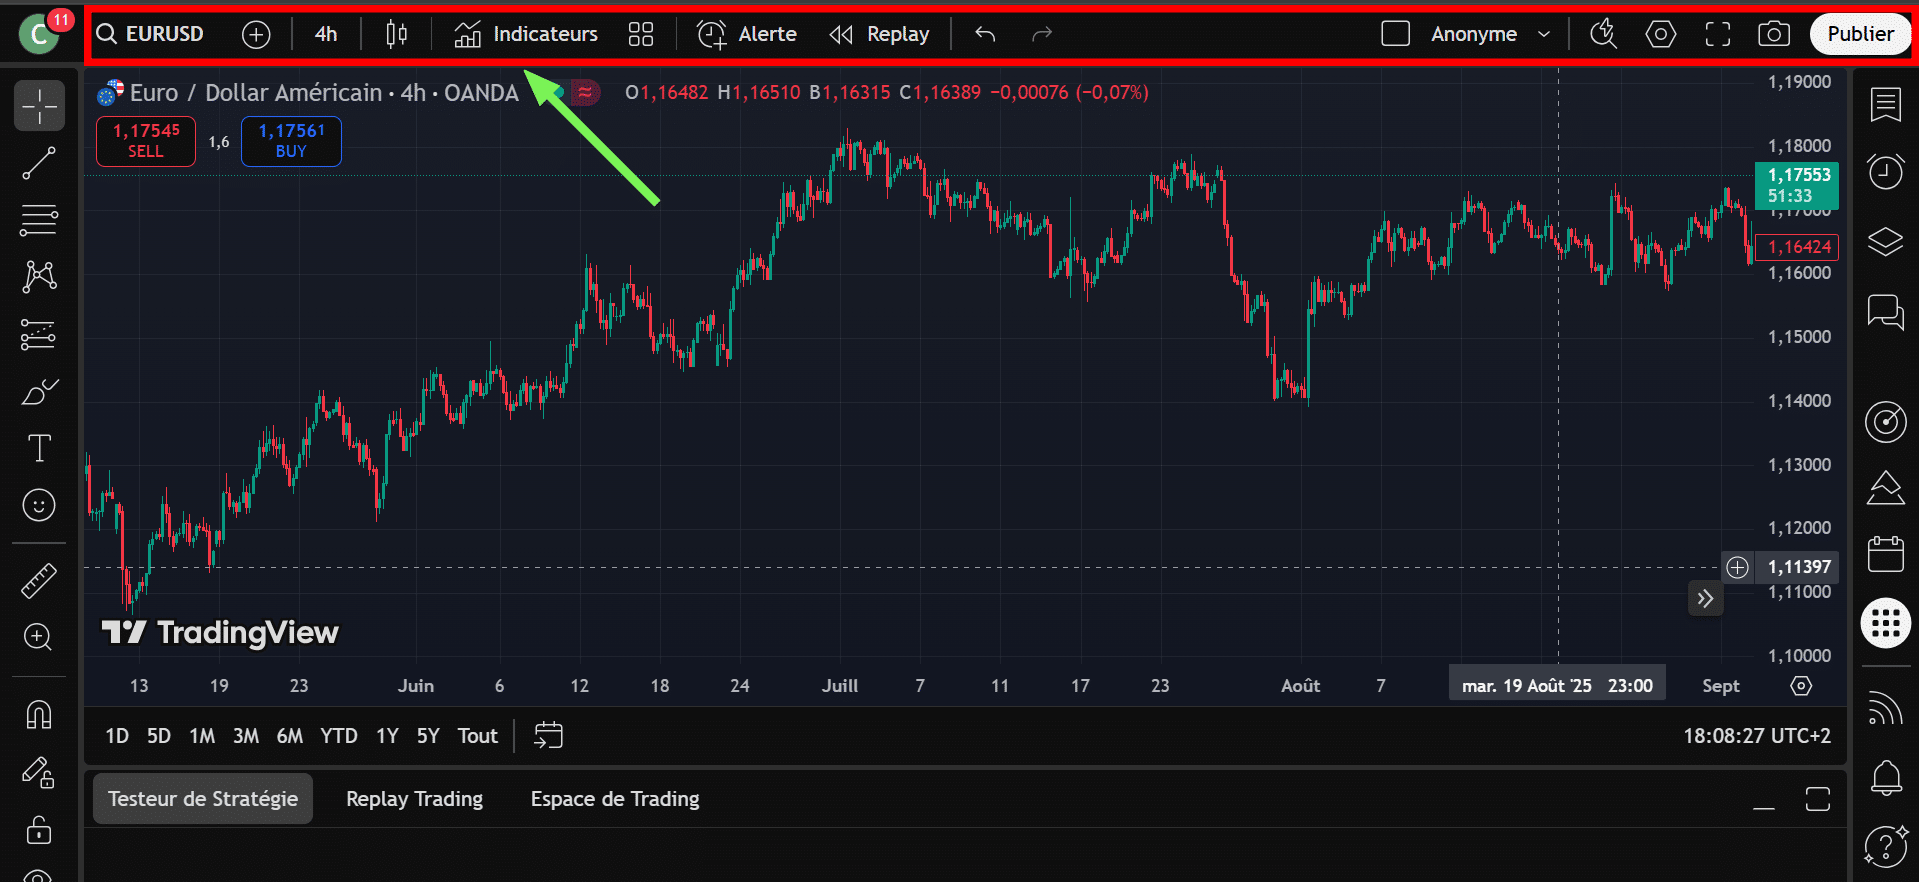Switch to Replay Trading tab
This screenshot has width=1919, height=882.
tap(414, 799)
